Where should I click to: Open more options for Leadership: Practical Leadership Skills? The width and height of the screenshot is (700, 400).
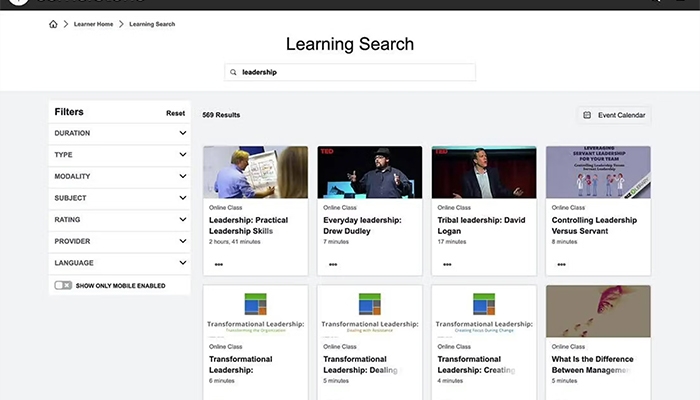click(219, 264)
